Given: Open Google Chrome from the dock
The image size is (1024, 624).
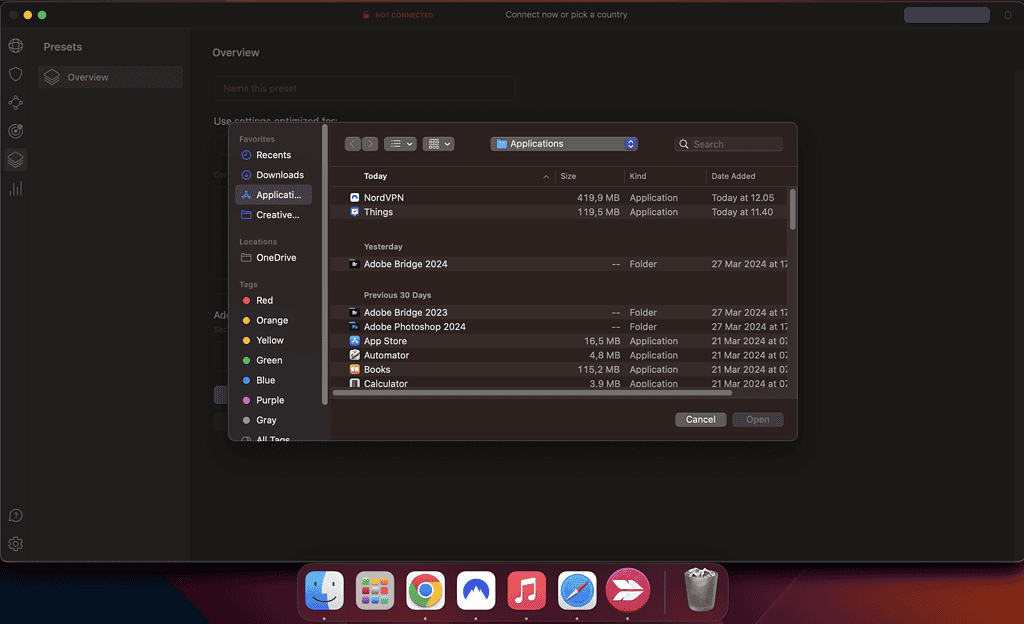Looking at the screenshot, I should tap(426, 591).
